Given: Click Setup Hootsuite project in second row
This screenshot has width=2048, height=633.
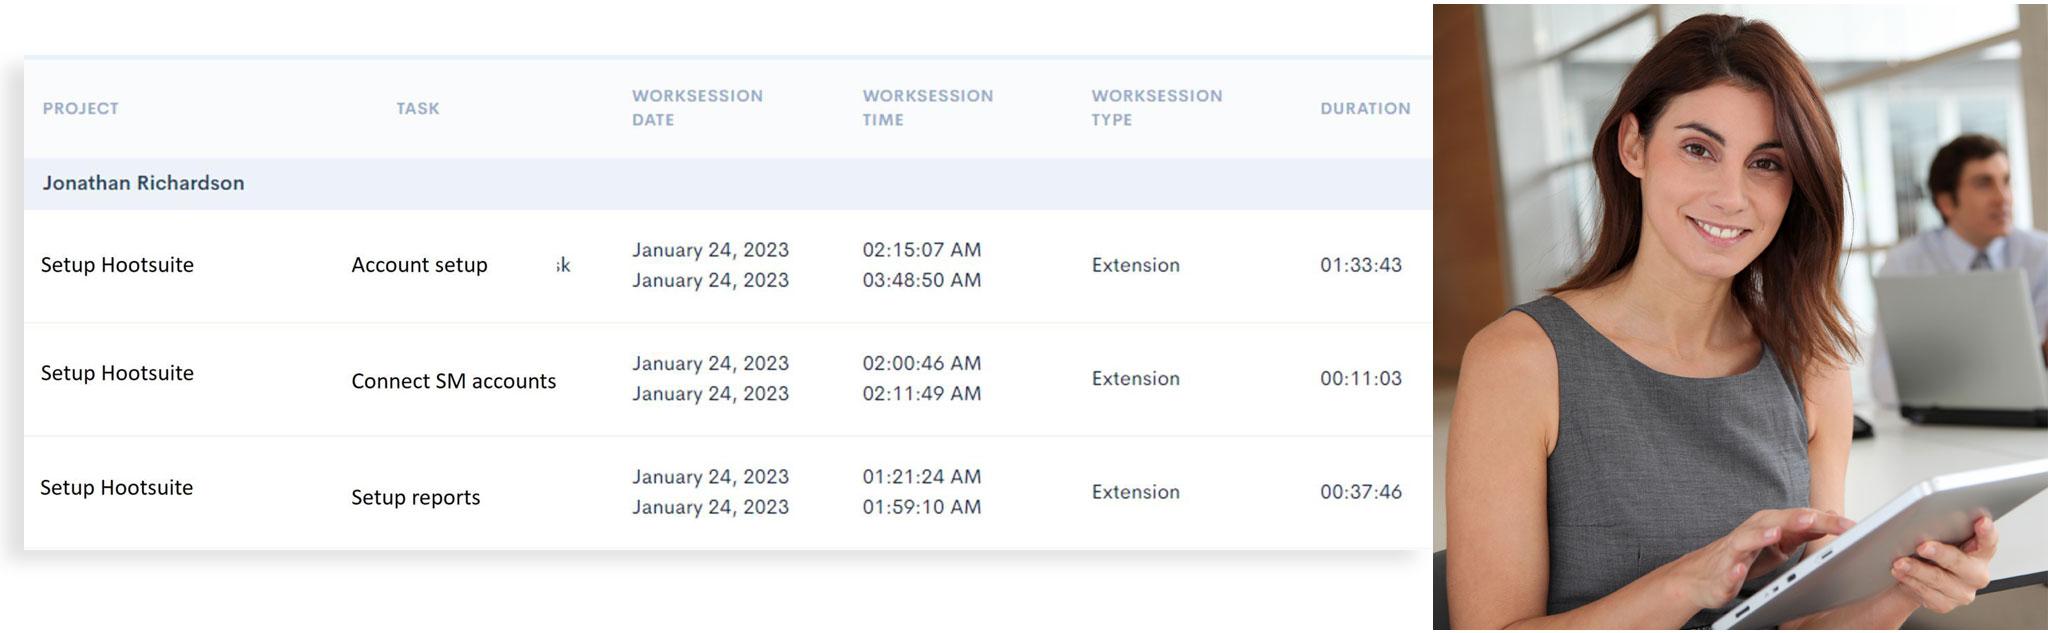Looking at the screenshot, I should click(117, 373).
